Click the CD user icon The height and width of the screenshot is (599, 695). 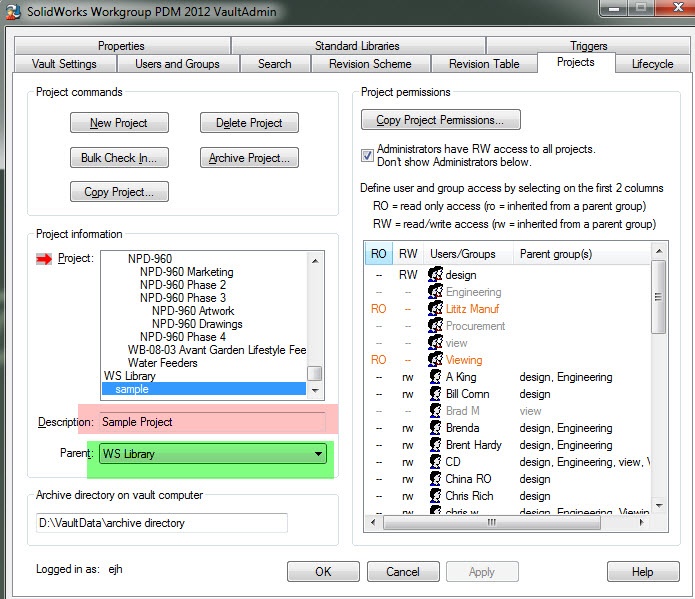[435, 462]
